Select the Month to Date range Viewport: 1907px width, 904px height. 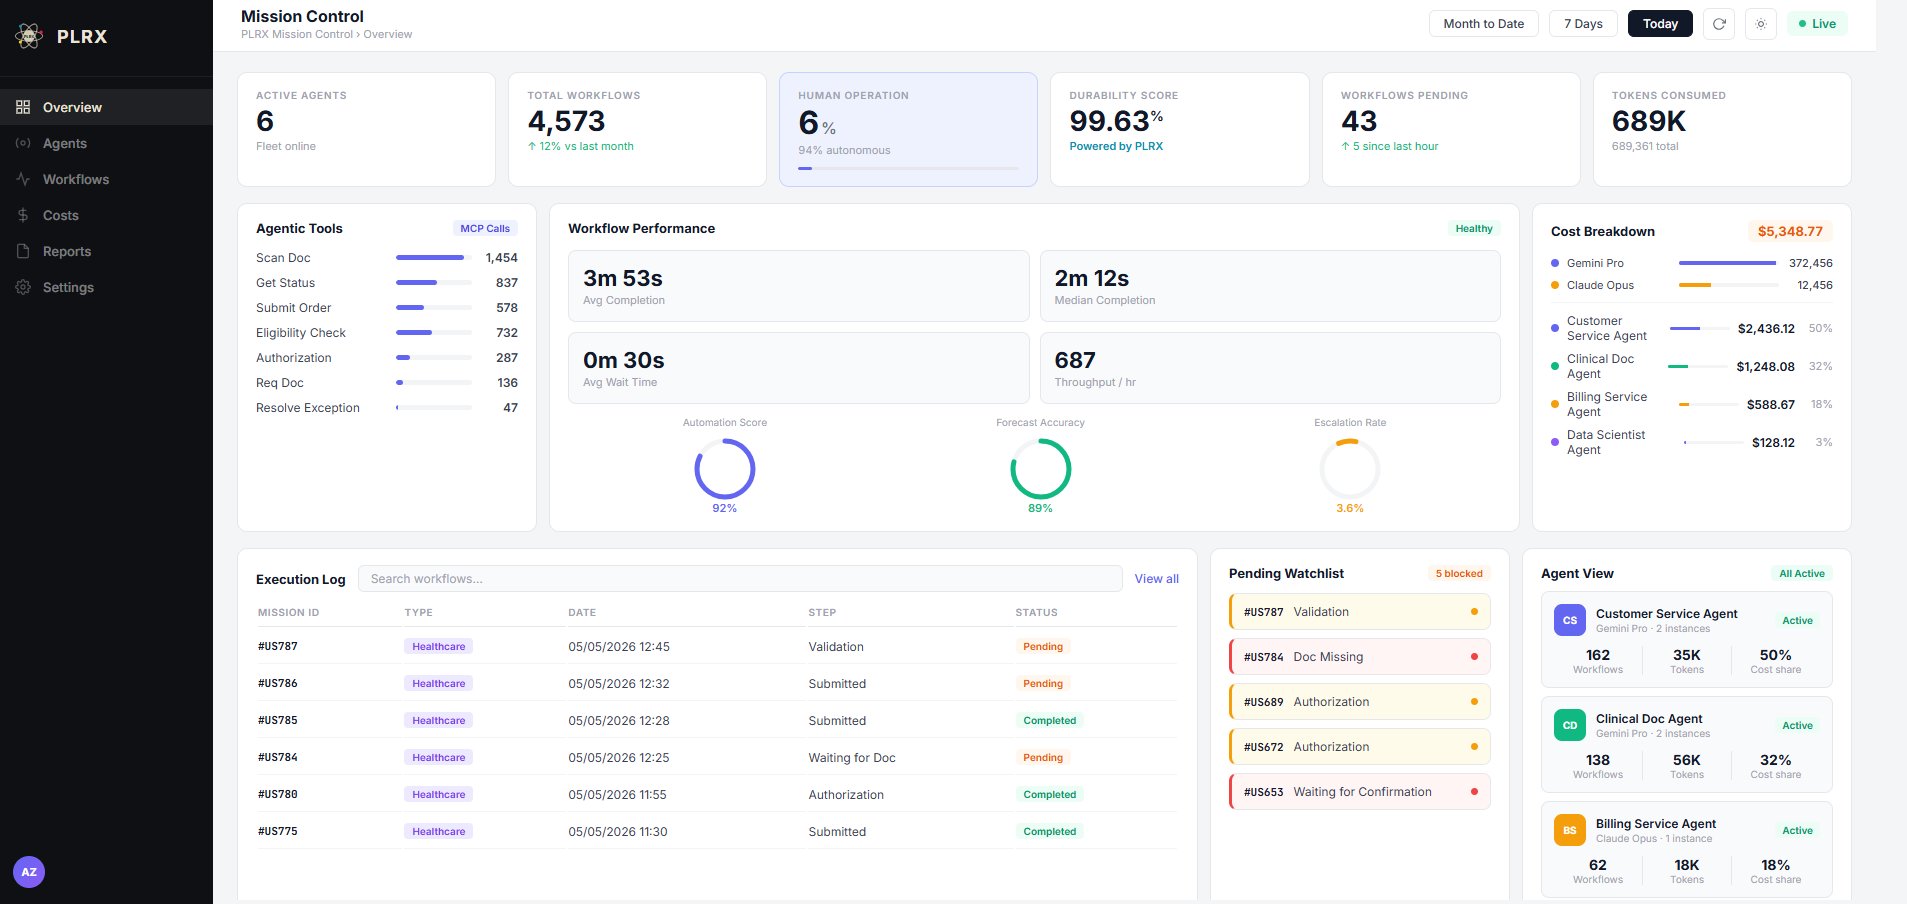1484,24
